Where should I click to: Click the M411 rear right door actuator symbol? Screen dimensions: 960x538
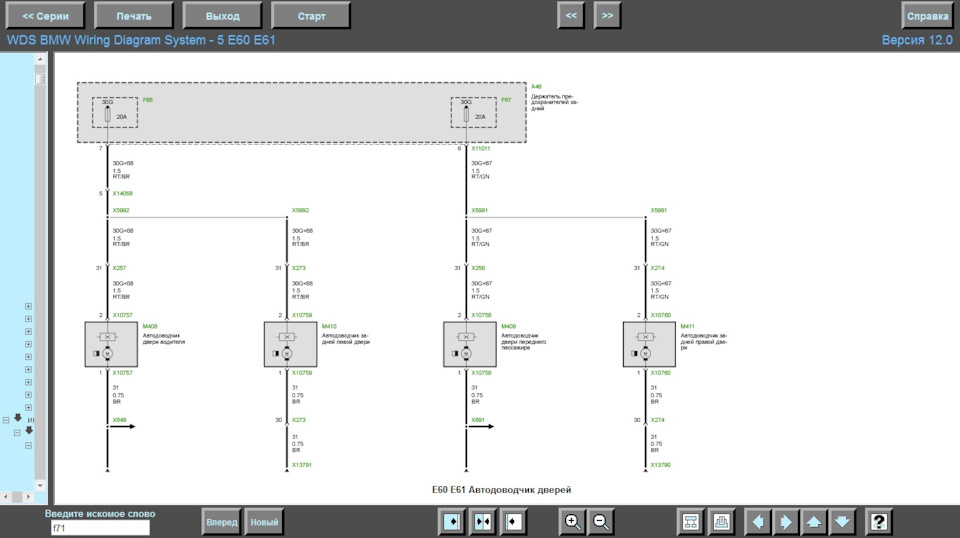[649, 345]
